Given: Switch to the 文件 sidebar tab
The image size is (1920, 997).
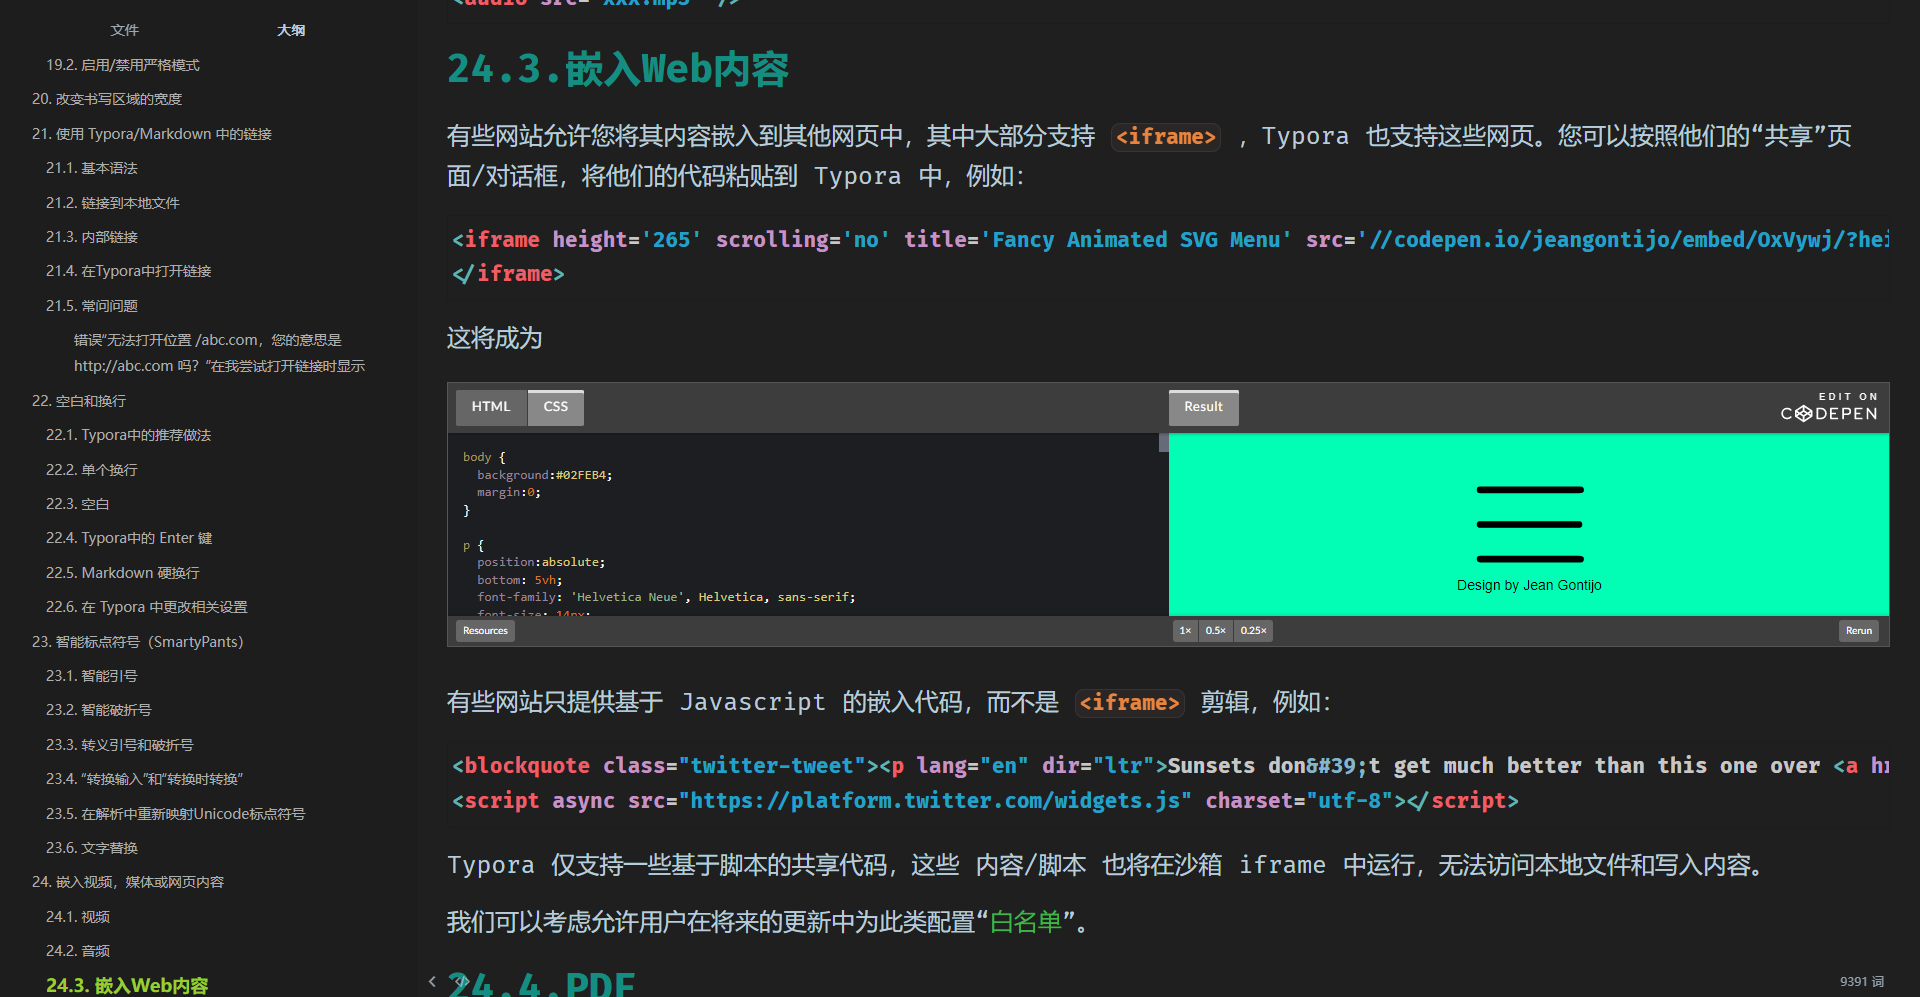Looking at the screenshot, I should pos(125,30).
